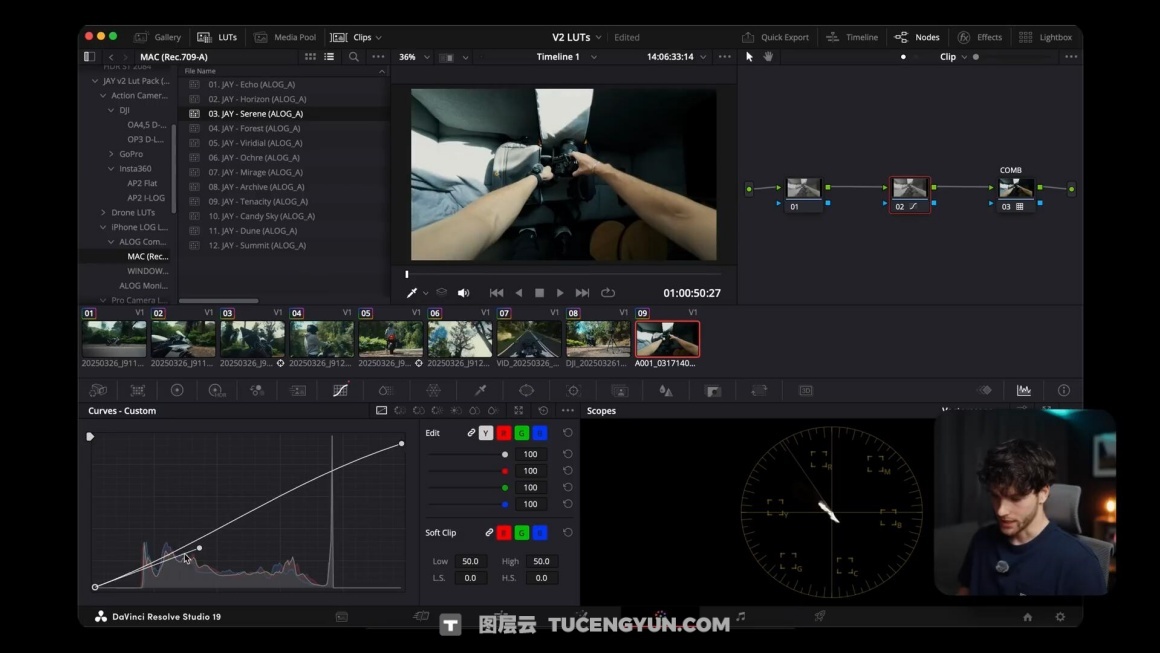
Task: Reset the Edit curve intensity values
Action: (x=567, y=433)
